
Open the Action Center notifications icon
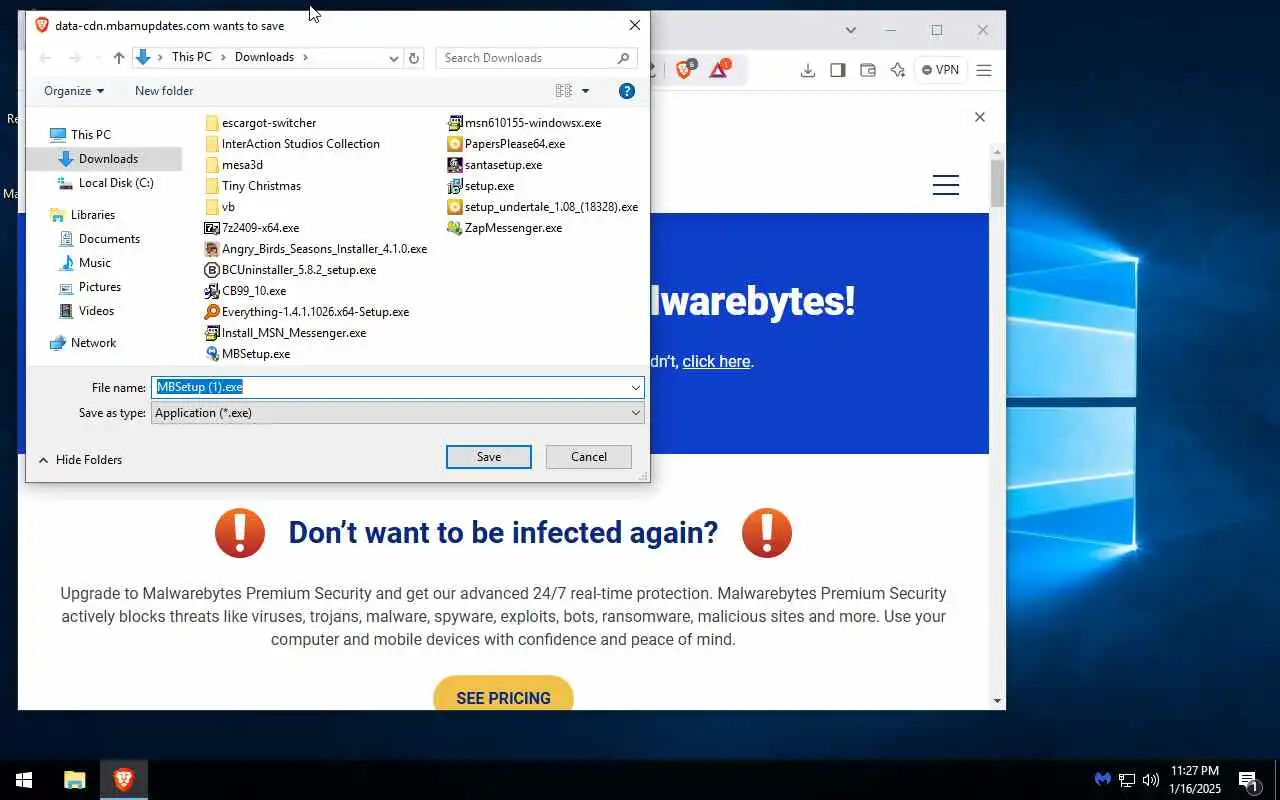[1248, 780]
